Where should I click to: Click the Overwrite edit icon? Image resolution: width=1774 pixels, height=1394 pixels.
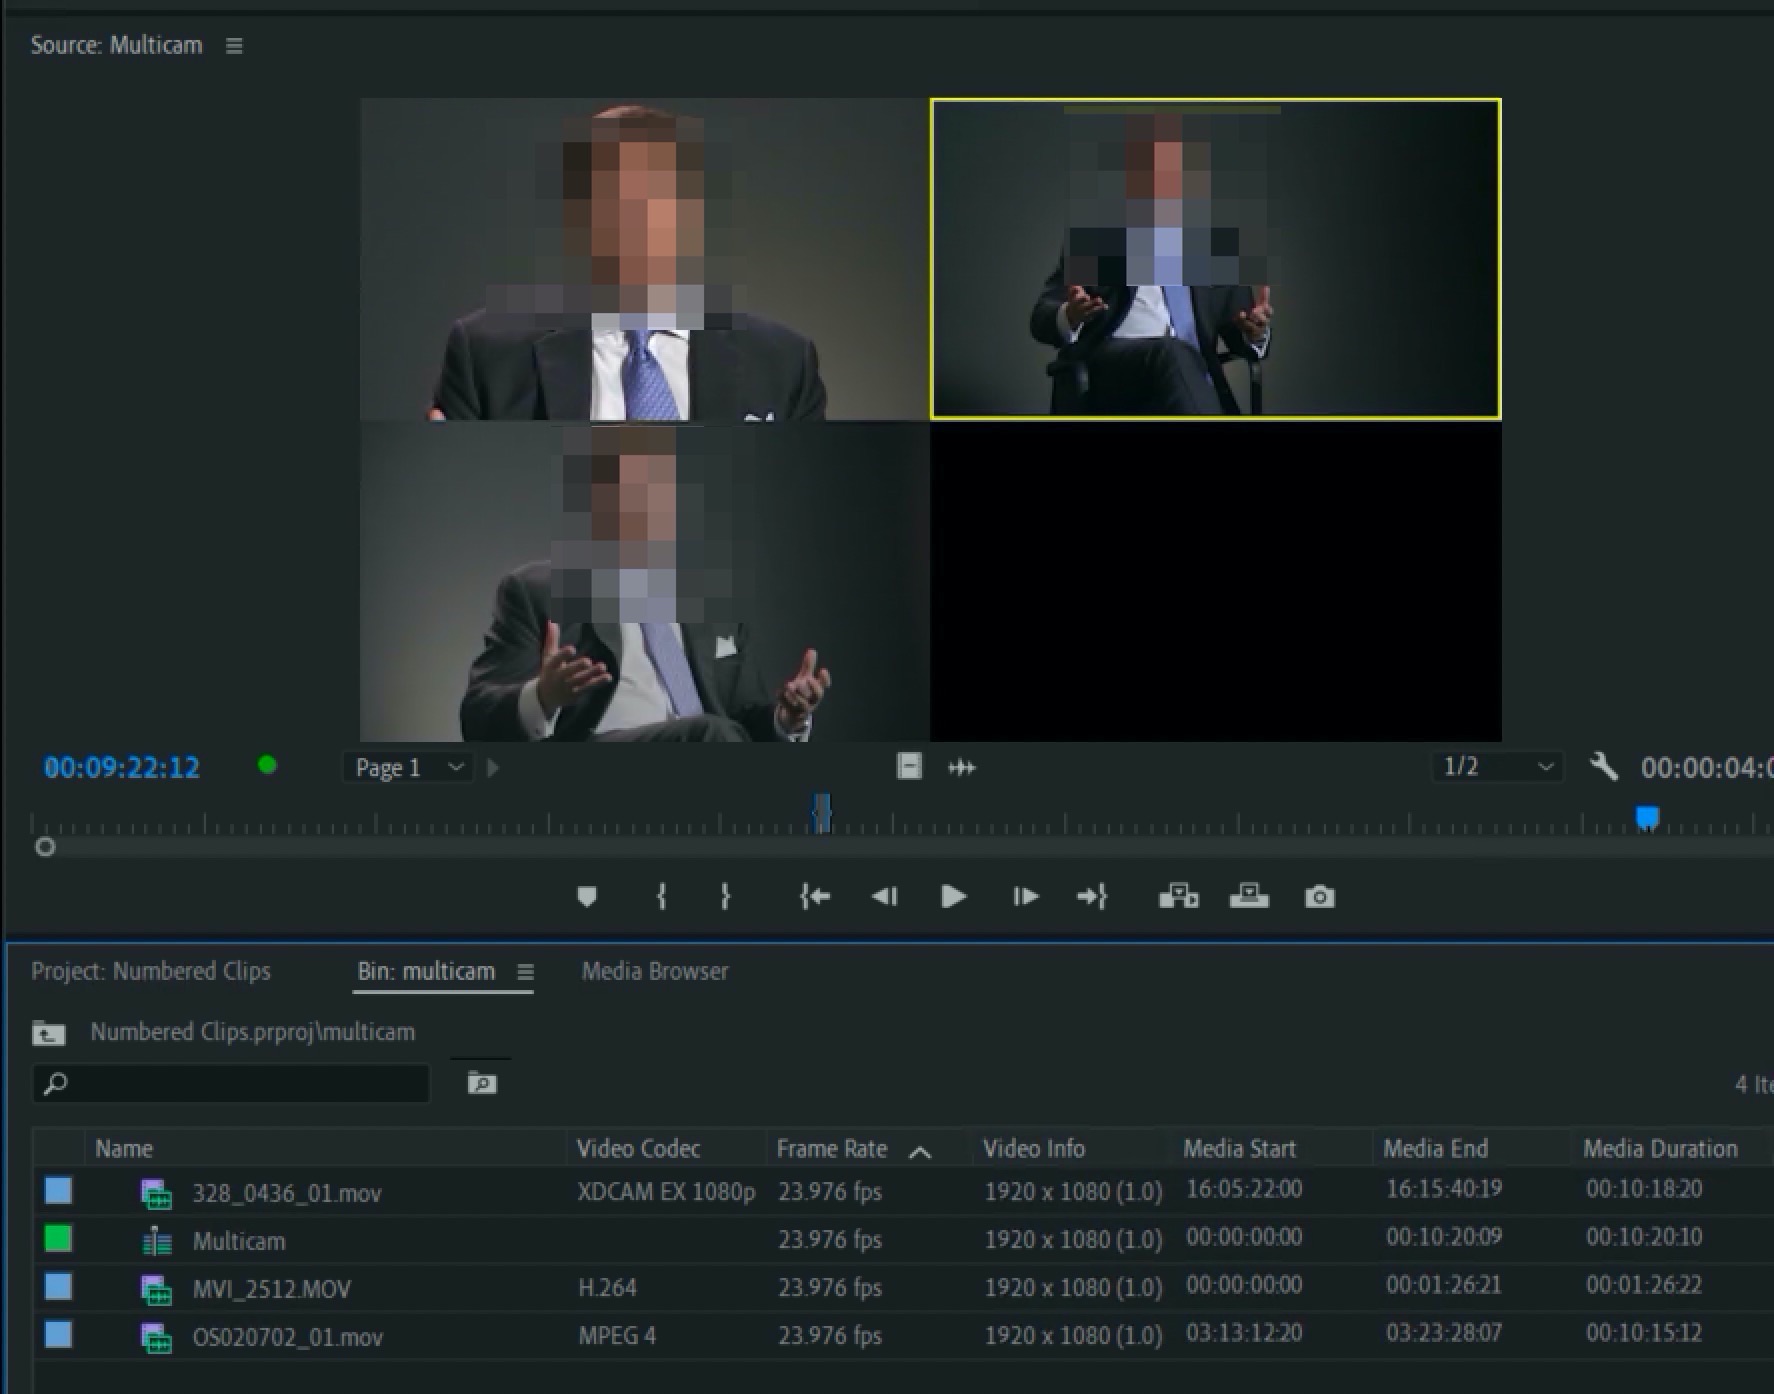[x=1249, y=896]
